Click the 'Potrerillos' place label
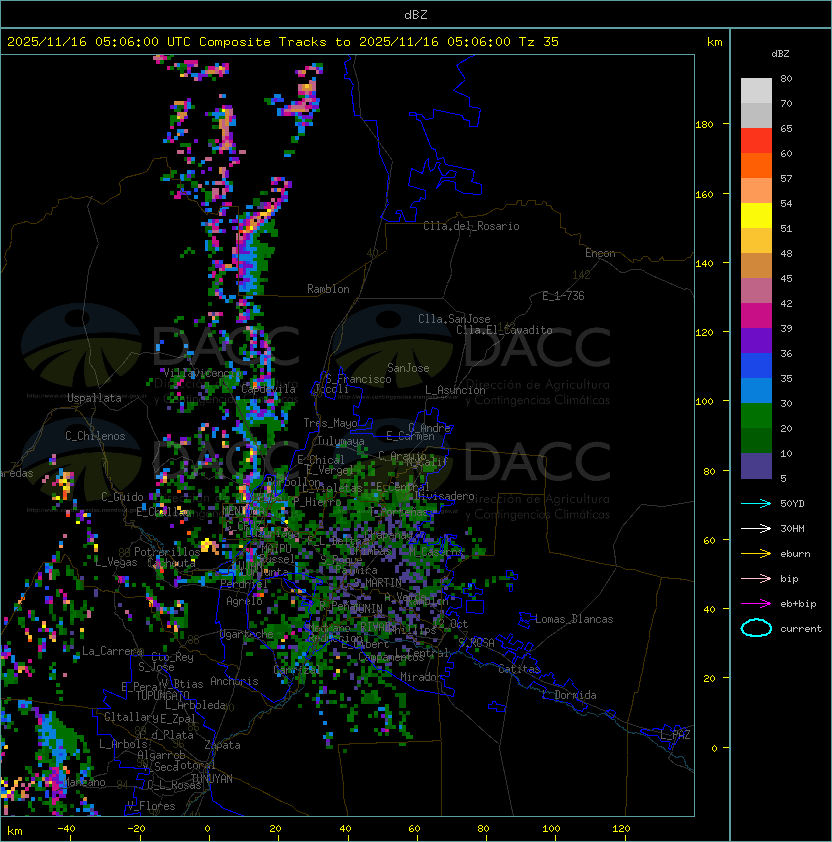Image resolution: width=832 pixels, height=842 pixels. coord(167,552)
